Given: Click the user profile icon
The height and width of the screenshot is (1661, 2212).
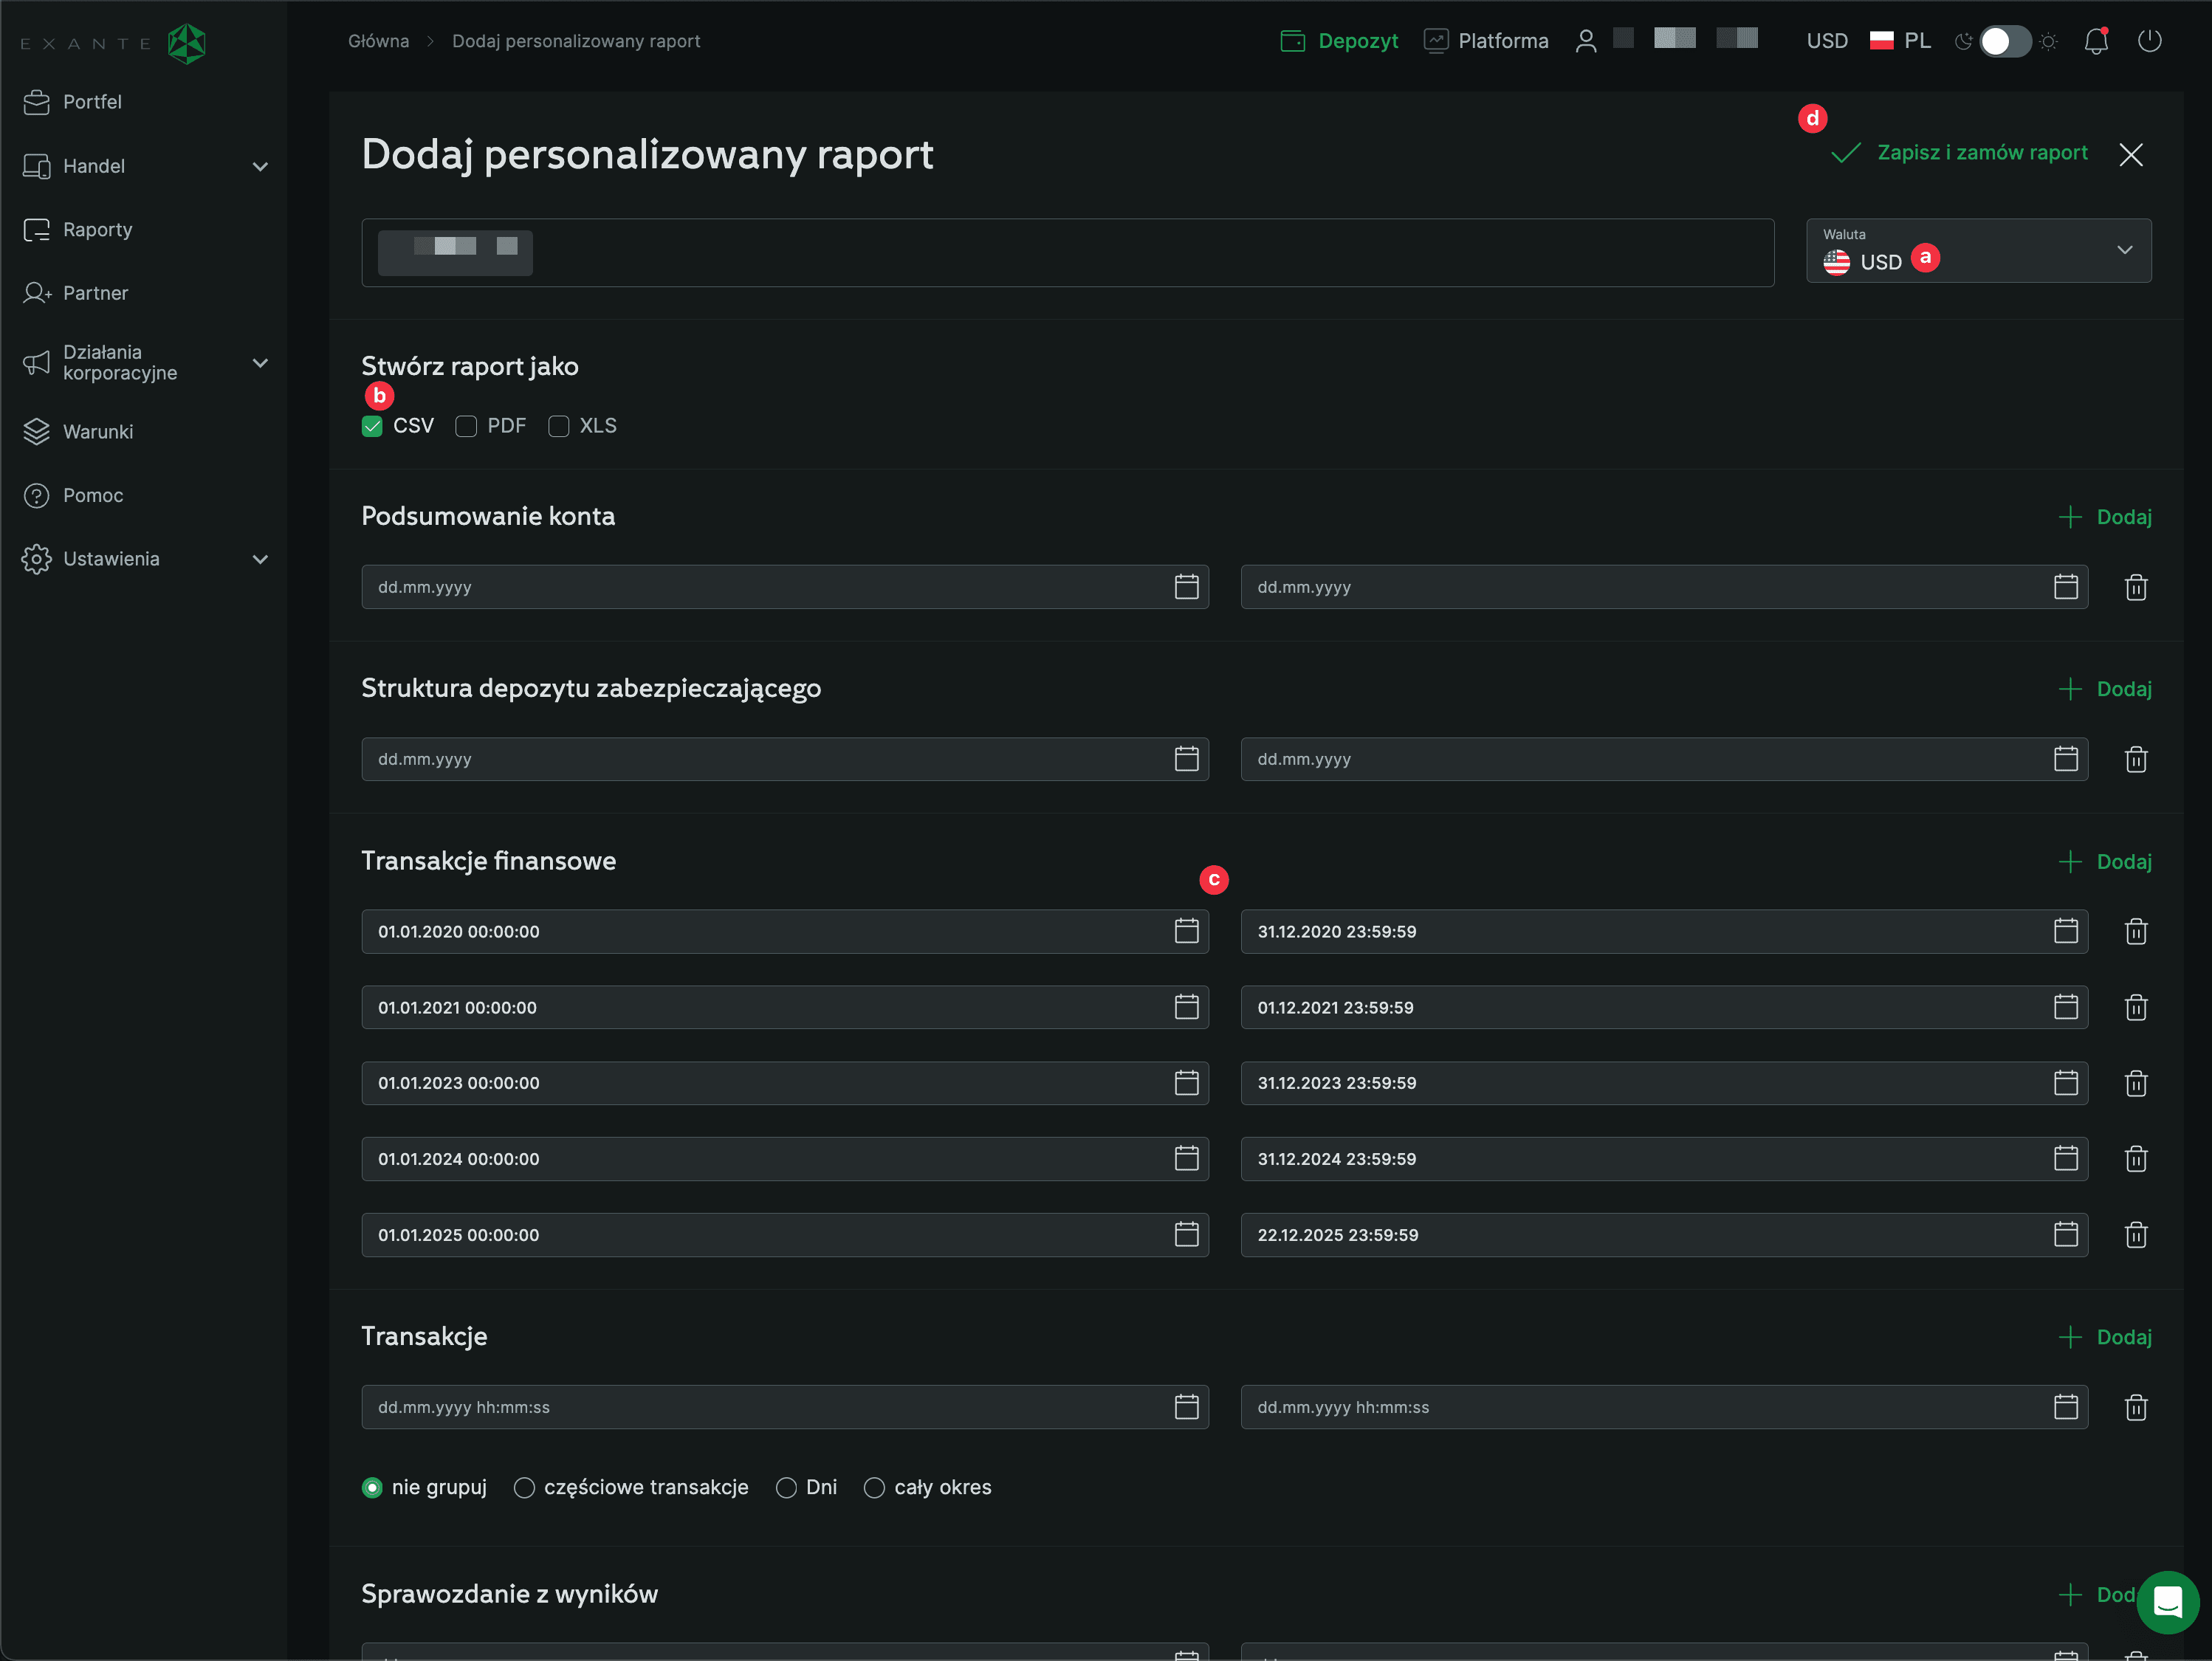Looking at the screenshot, I should (x=1585, y=41).
